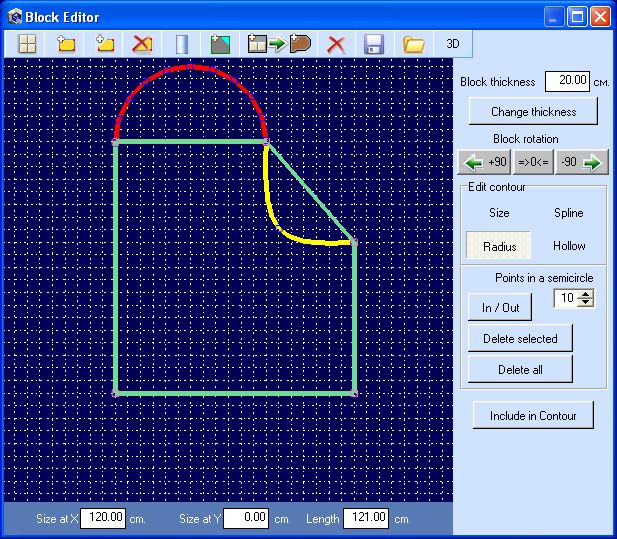617x539 pixels.
Task: Click the delete block icon with red X
Action: click(x=142, y=44)
